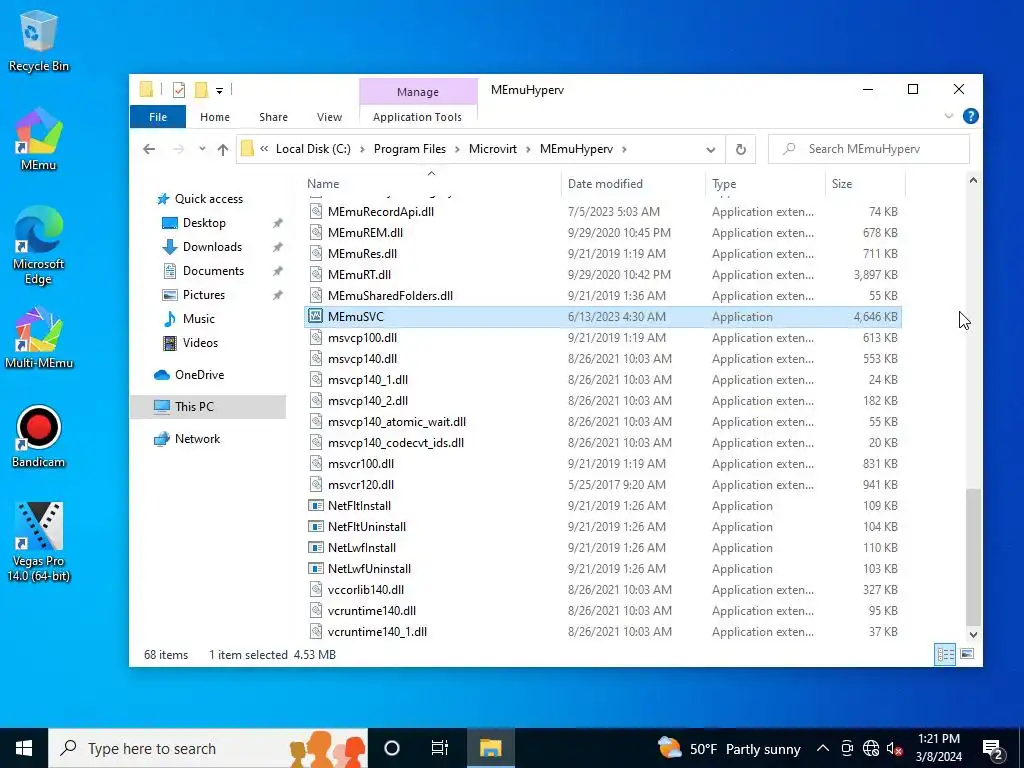This screenshot has width=1024, height=768.
Task: Open Downloads in the navigation pane
Action: (x=212, y=247)
